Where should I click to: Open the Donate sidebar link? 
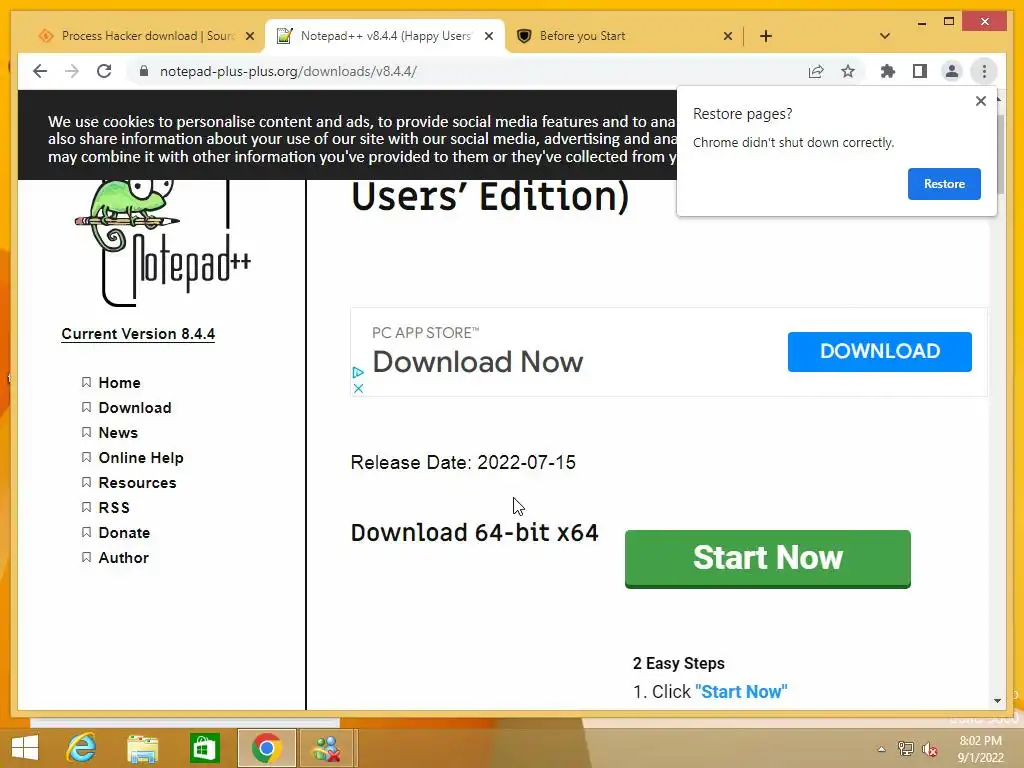click(124, 533)
